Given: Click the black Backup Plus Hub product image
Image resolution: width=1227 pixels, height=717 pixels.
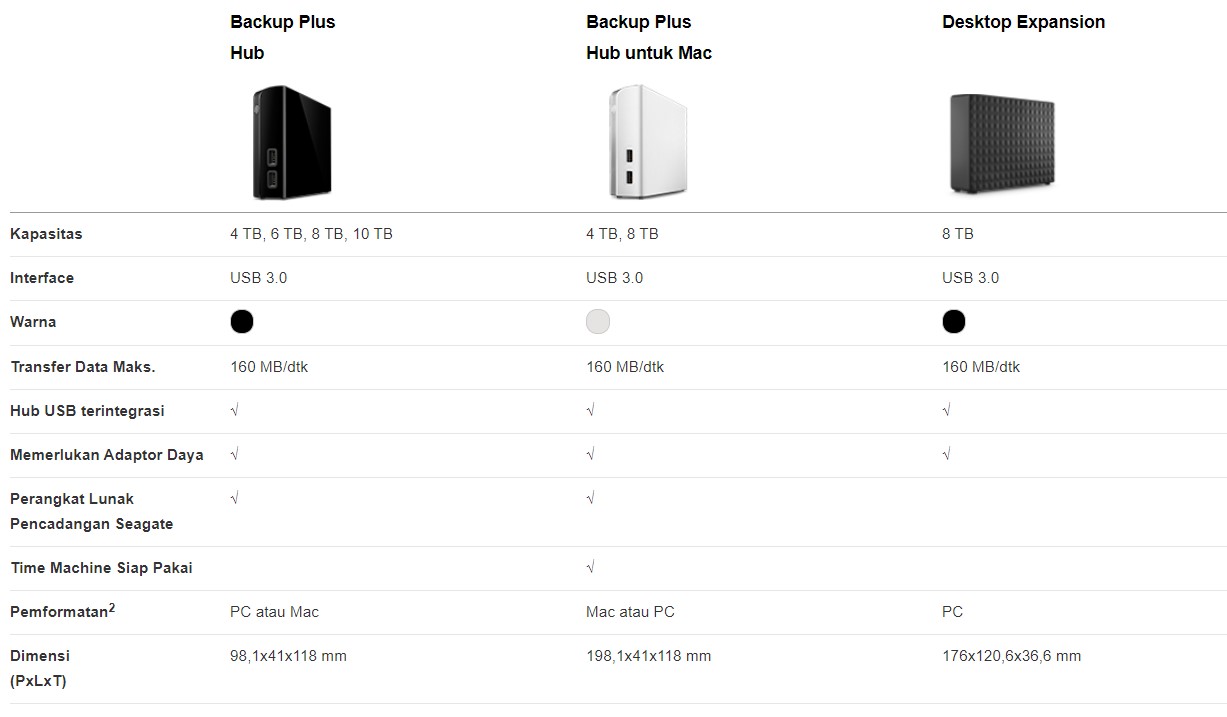Looking at the screenshot, I should point(291,141).
